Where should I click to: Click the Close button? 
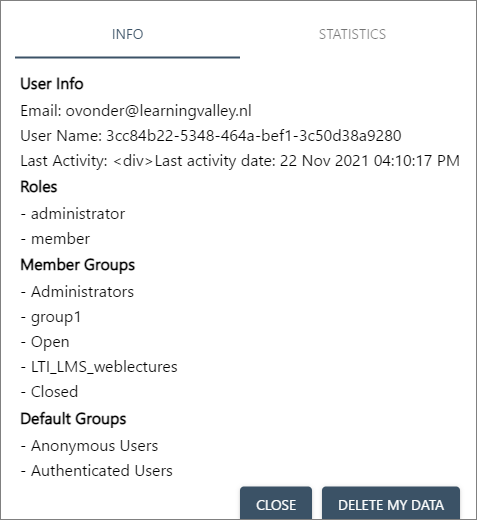coord(276,505)
